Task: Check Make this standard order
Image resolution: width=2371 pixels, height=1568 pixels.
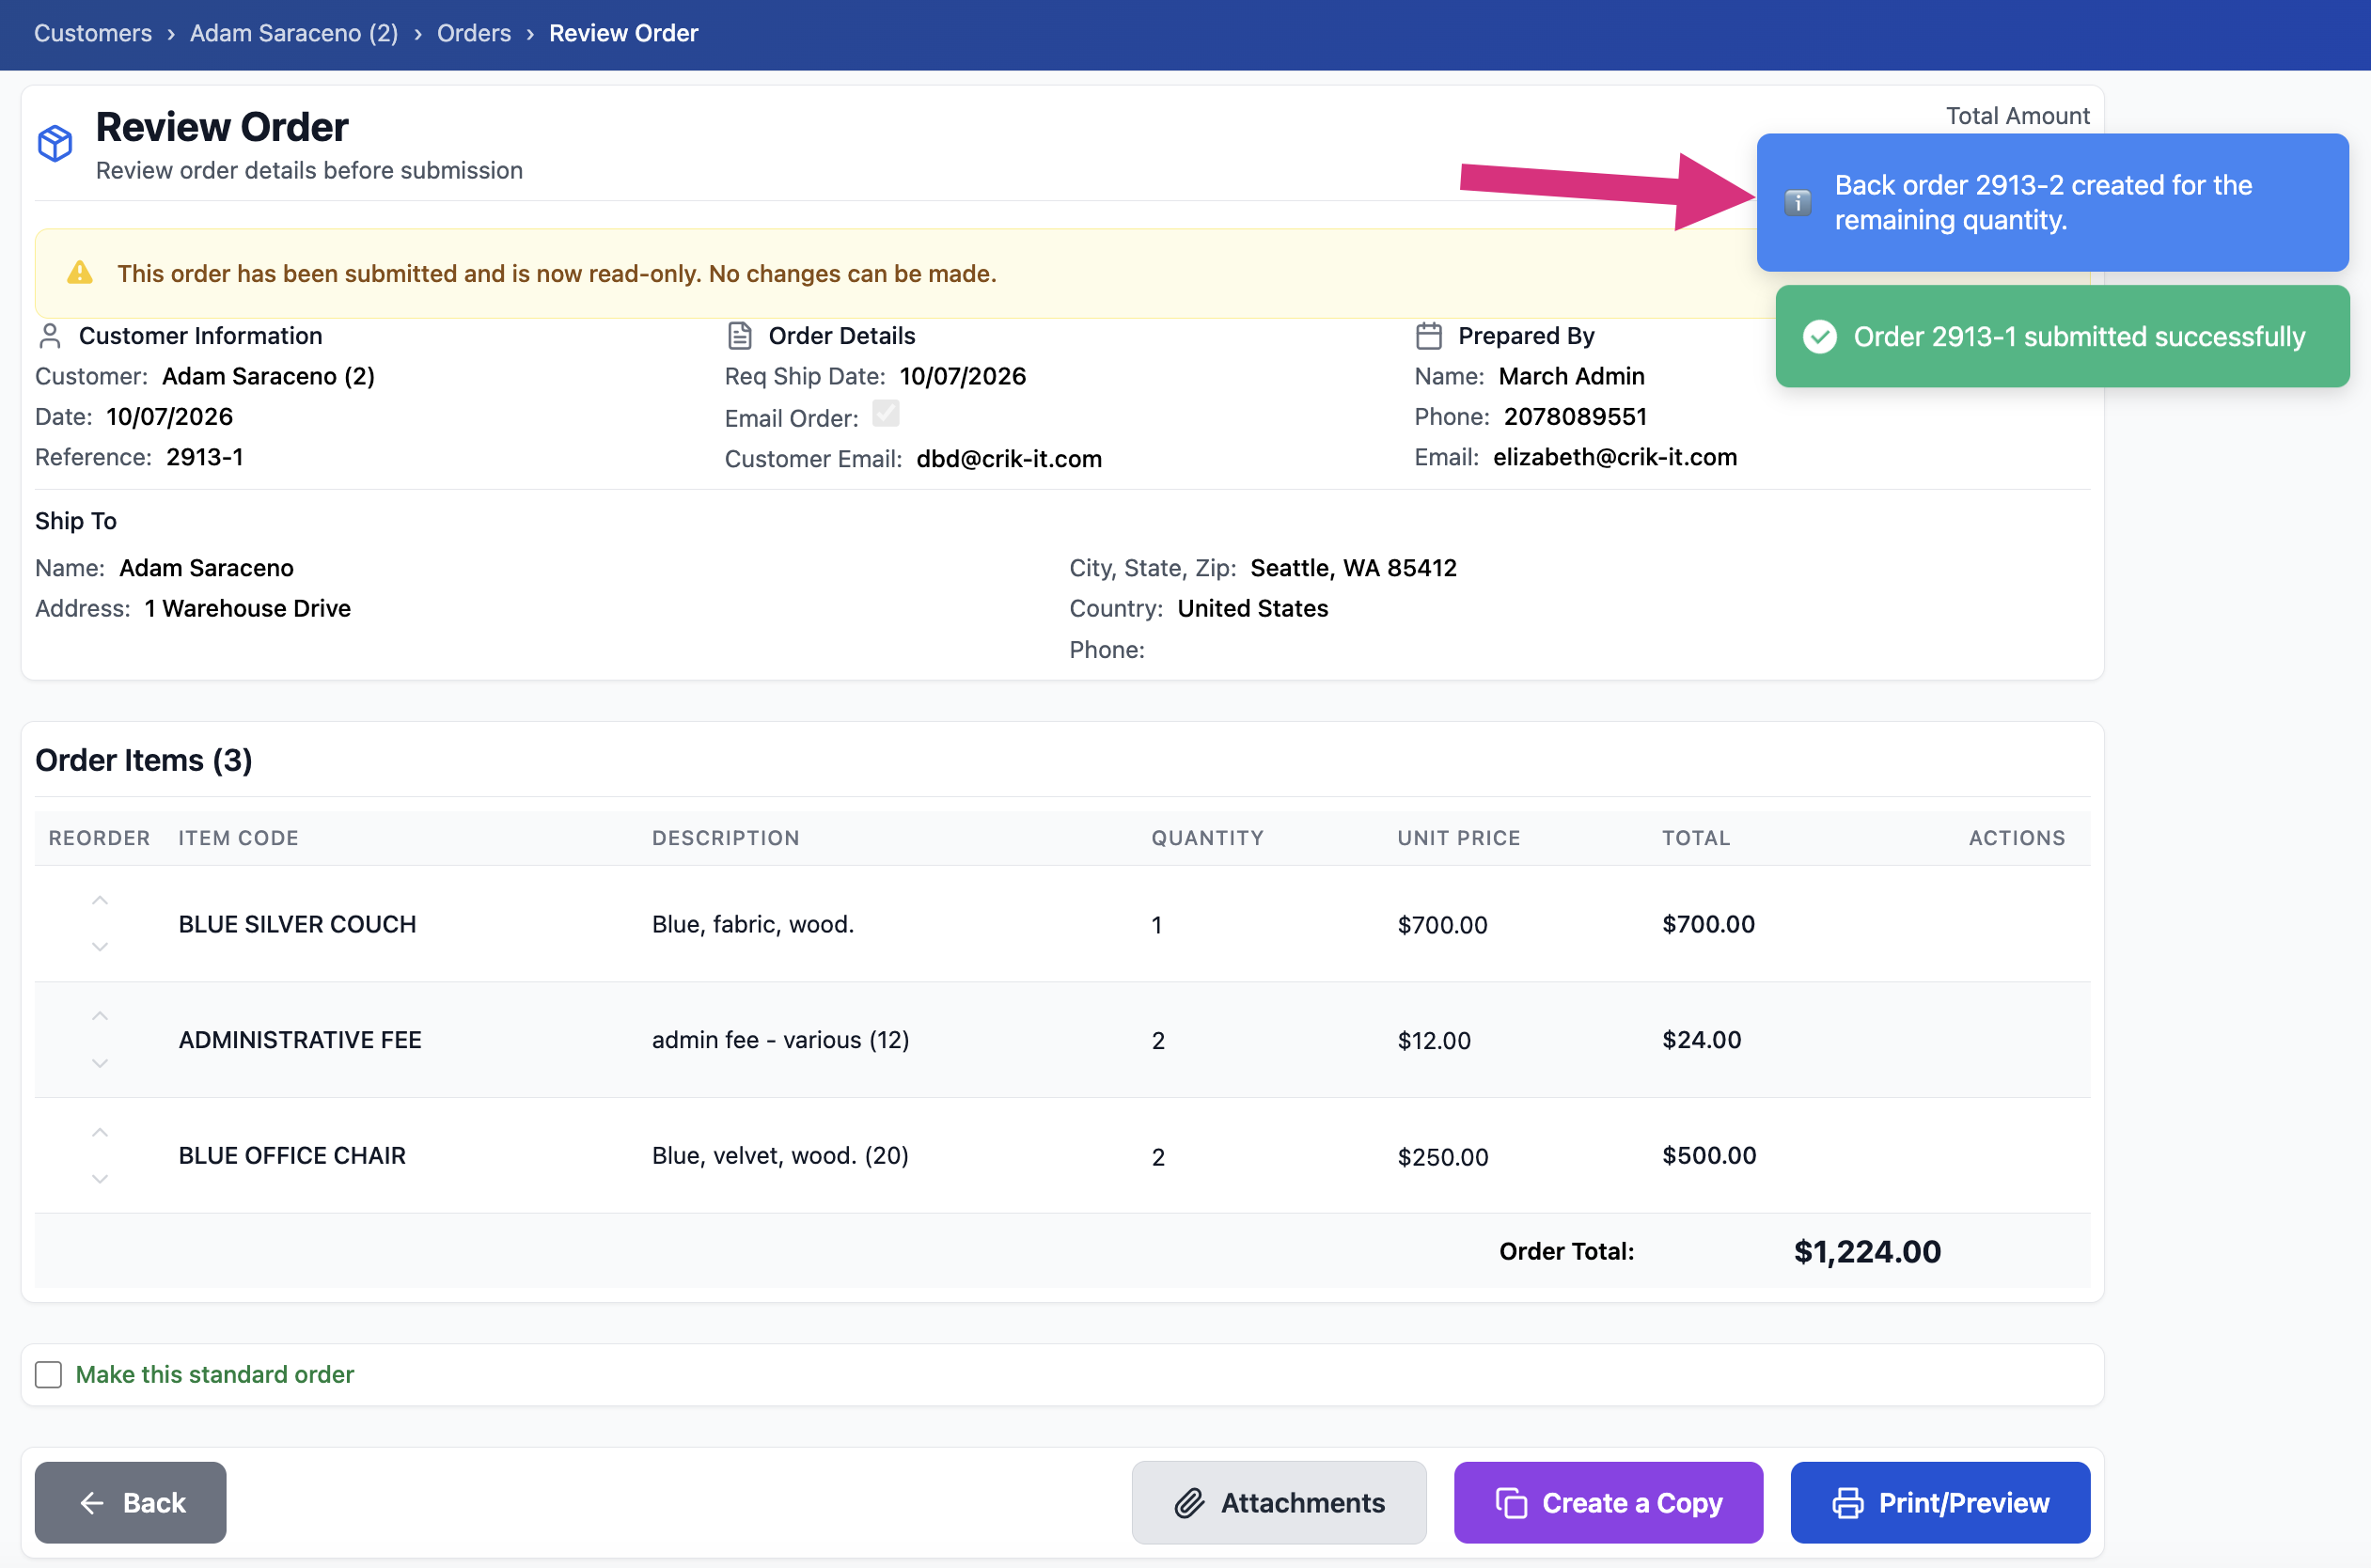Action: 48,1375
